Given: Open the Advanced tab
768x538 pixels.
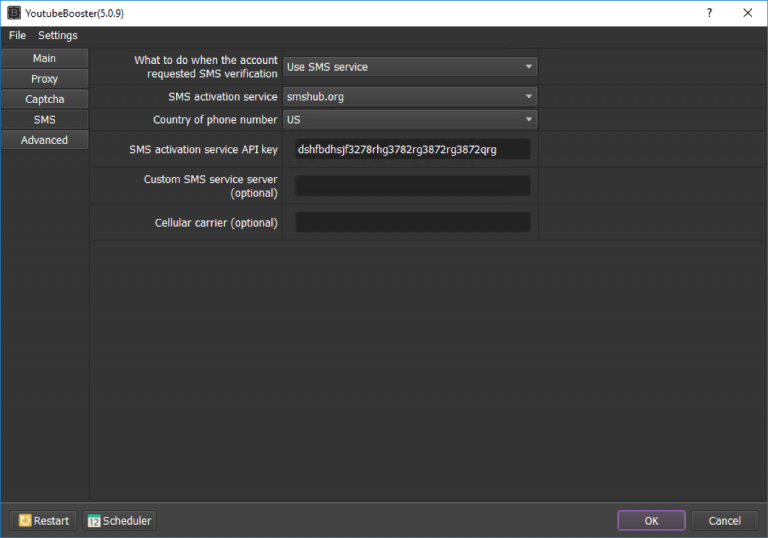Looking at the screenshot, I should (x=45, y=140).
